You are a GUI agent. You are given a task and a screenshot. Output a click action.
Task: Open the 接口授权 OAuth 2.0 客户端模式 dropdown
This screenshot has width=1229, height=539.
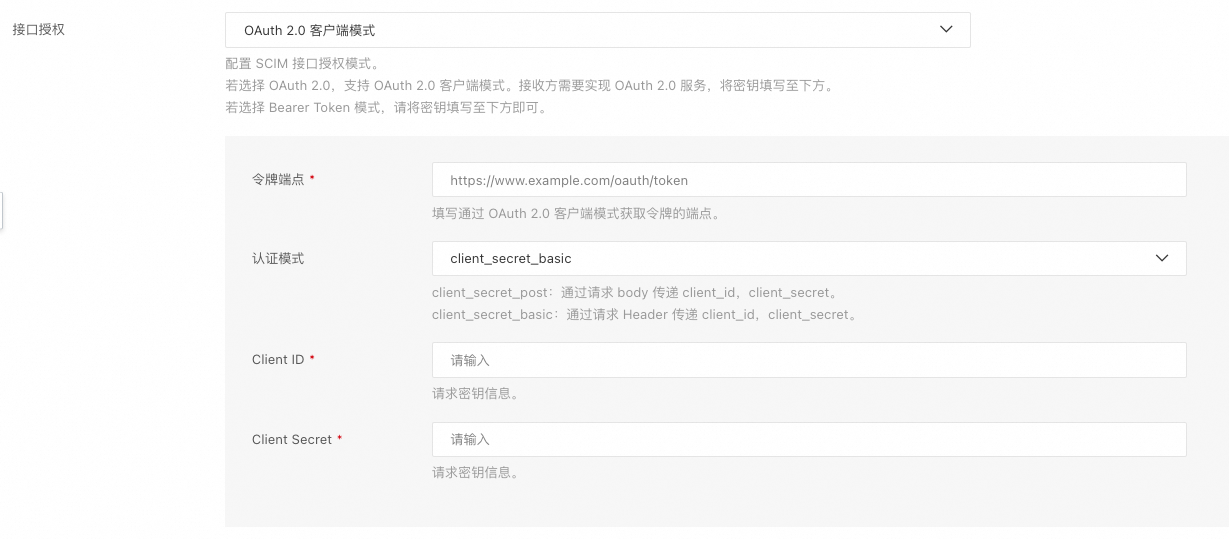tap(597, 30)
